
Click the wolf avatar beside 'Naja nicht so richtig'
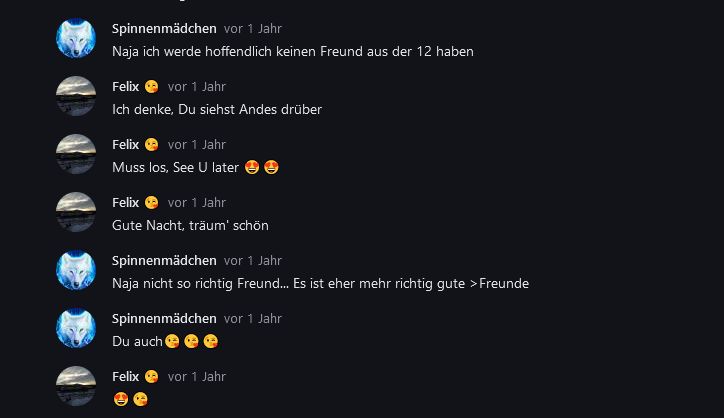75,271
